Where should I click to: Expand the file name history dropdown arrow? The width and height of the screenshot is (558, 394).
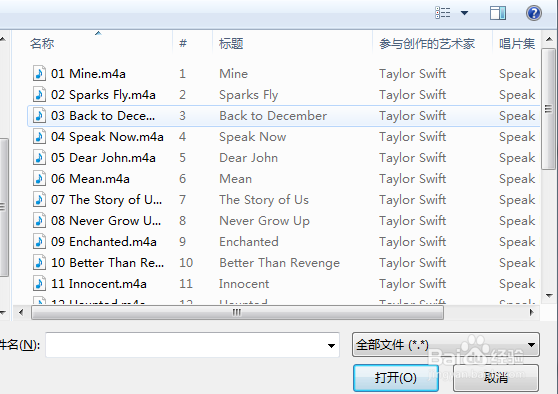(x=331, y=345)
